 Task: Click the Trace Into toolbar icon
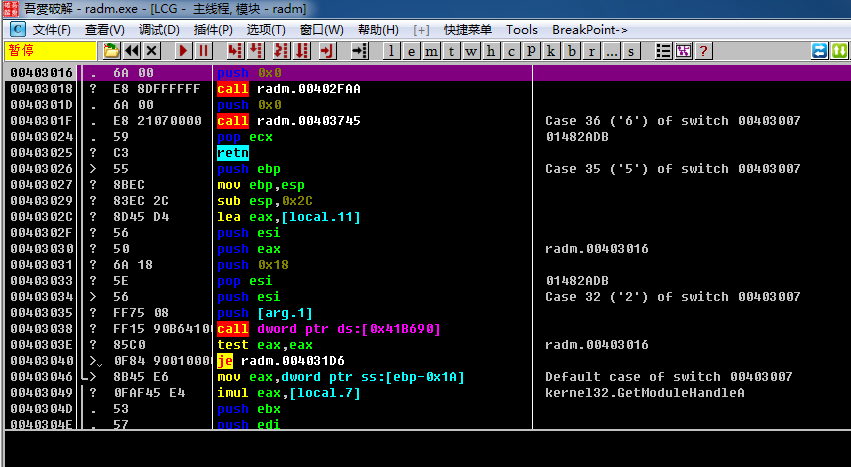coord(281,51)
